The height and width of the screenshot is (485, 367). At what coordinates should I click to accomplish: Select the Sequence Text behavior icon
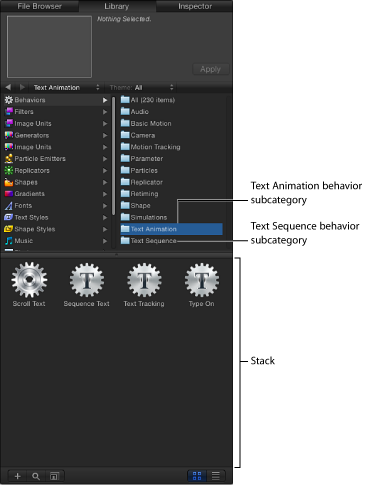87,280
